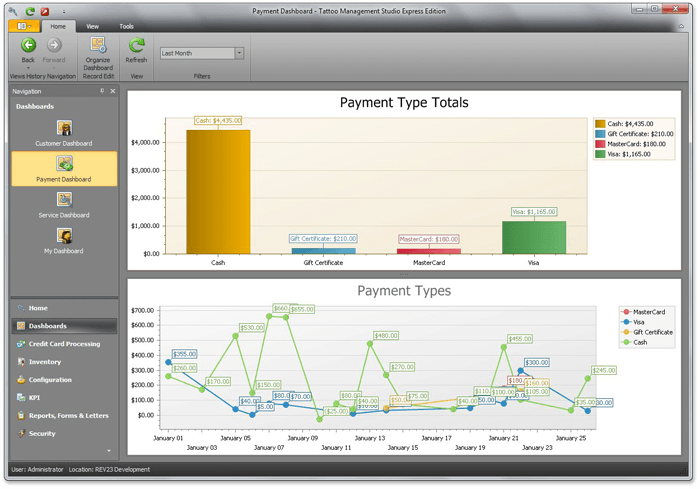
Task: Switch to the View ribbon tab
Action: pyautogui.click(x=92, y=26)
